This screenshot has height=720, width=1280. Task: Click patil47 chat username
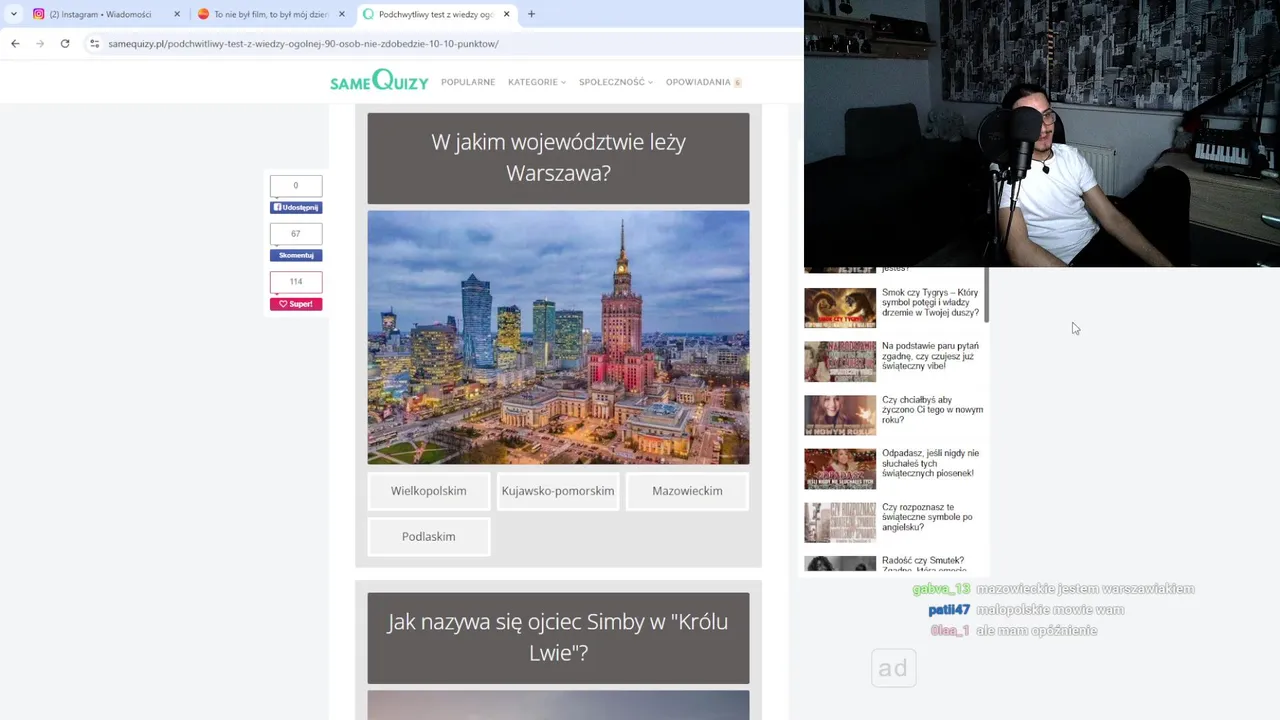pos(949,610)
